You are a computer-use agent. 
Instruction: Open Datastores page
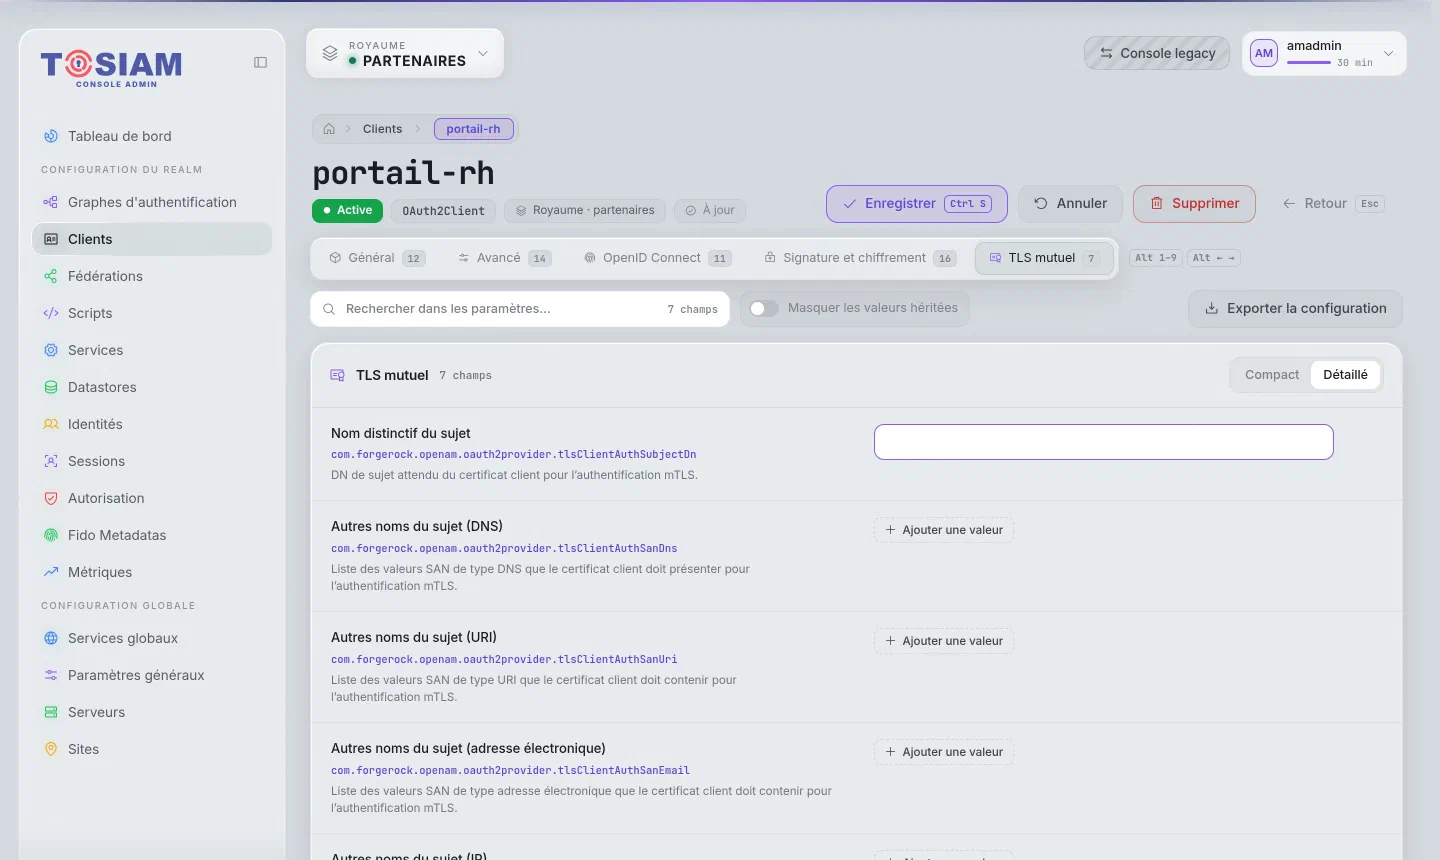point(152,387)
